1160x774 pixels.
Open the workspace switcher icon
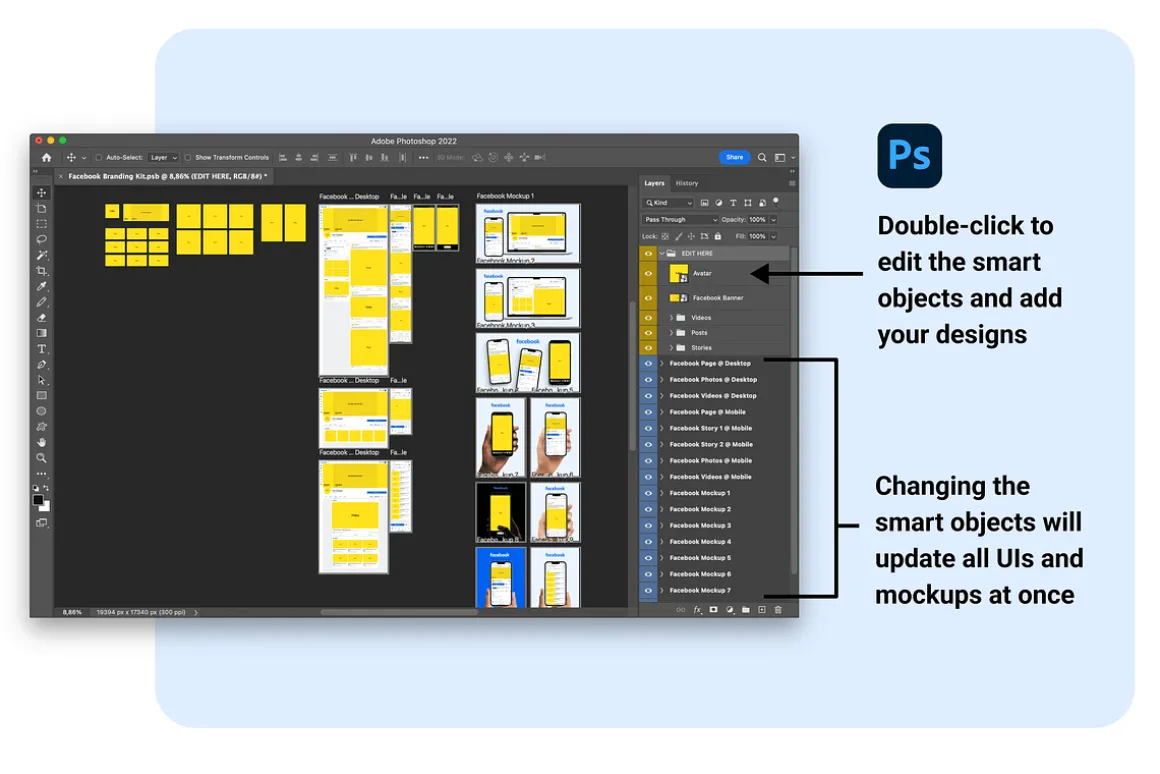pyautogui.click(x=780, y=157)
